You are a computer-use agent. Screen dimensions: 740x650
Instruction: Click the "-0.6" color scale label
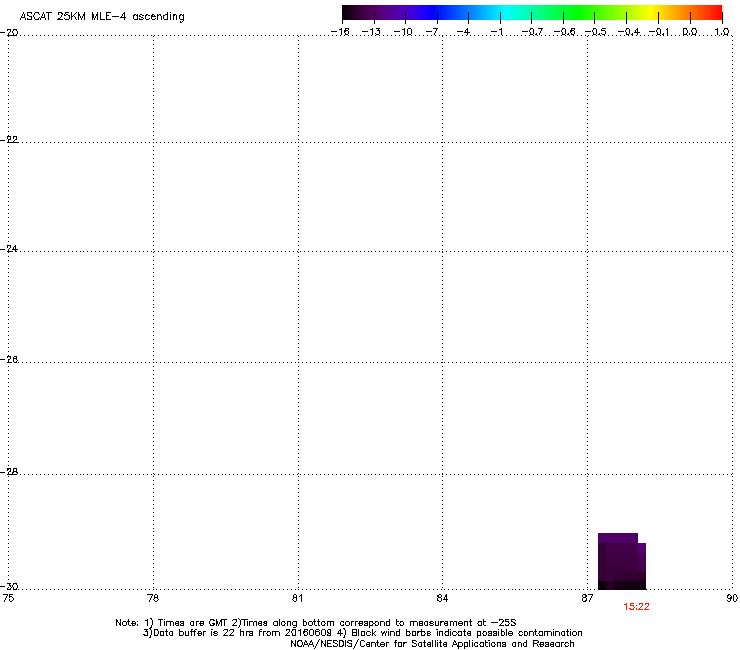(x=564, y=32)
